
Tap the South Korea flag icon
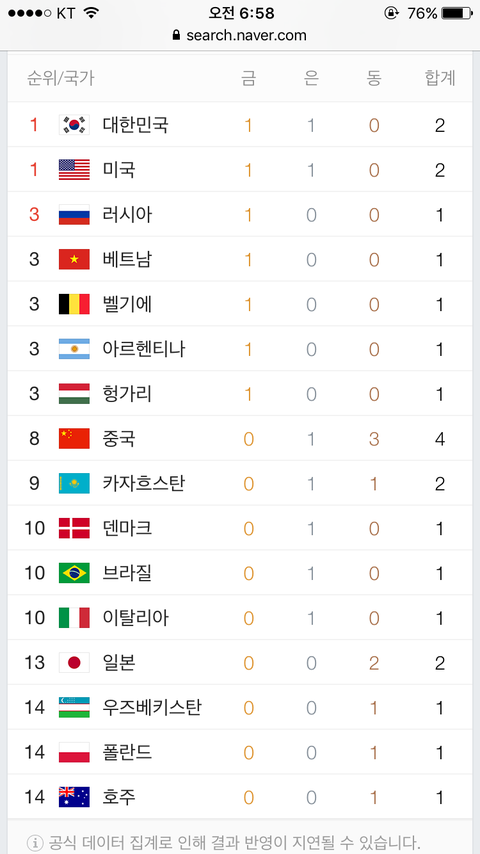[x=74, y=125]
